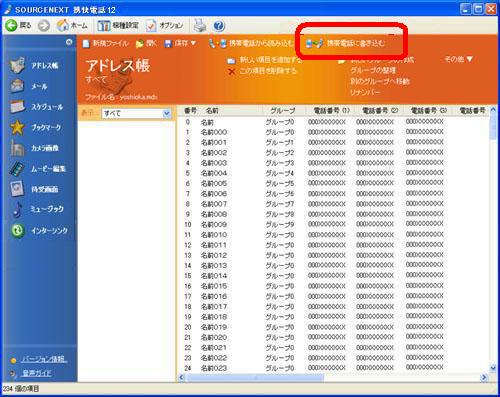
Task: Sort by the 電話番号 (2) column header
Action: click(380, 111)
